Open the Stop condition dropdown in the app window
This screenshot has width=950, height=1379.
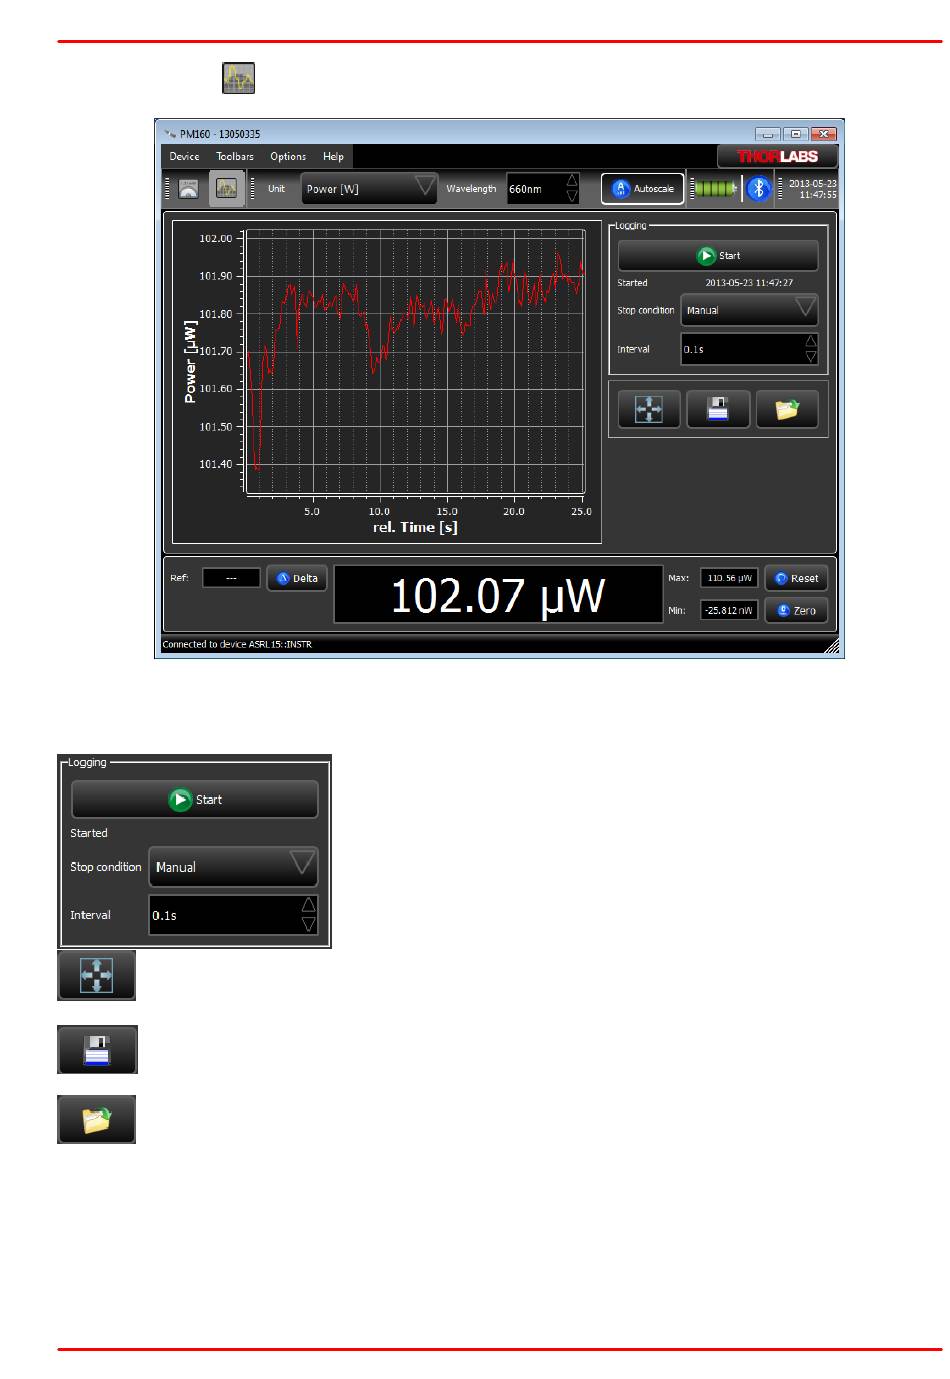point(750,310)
